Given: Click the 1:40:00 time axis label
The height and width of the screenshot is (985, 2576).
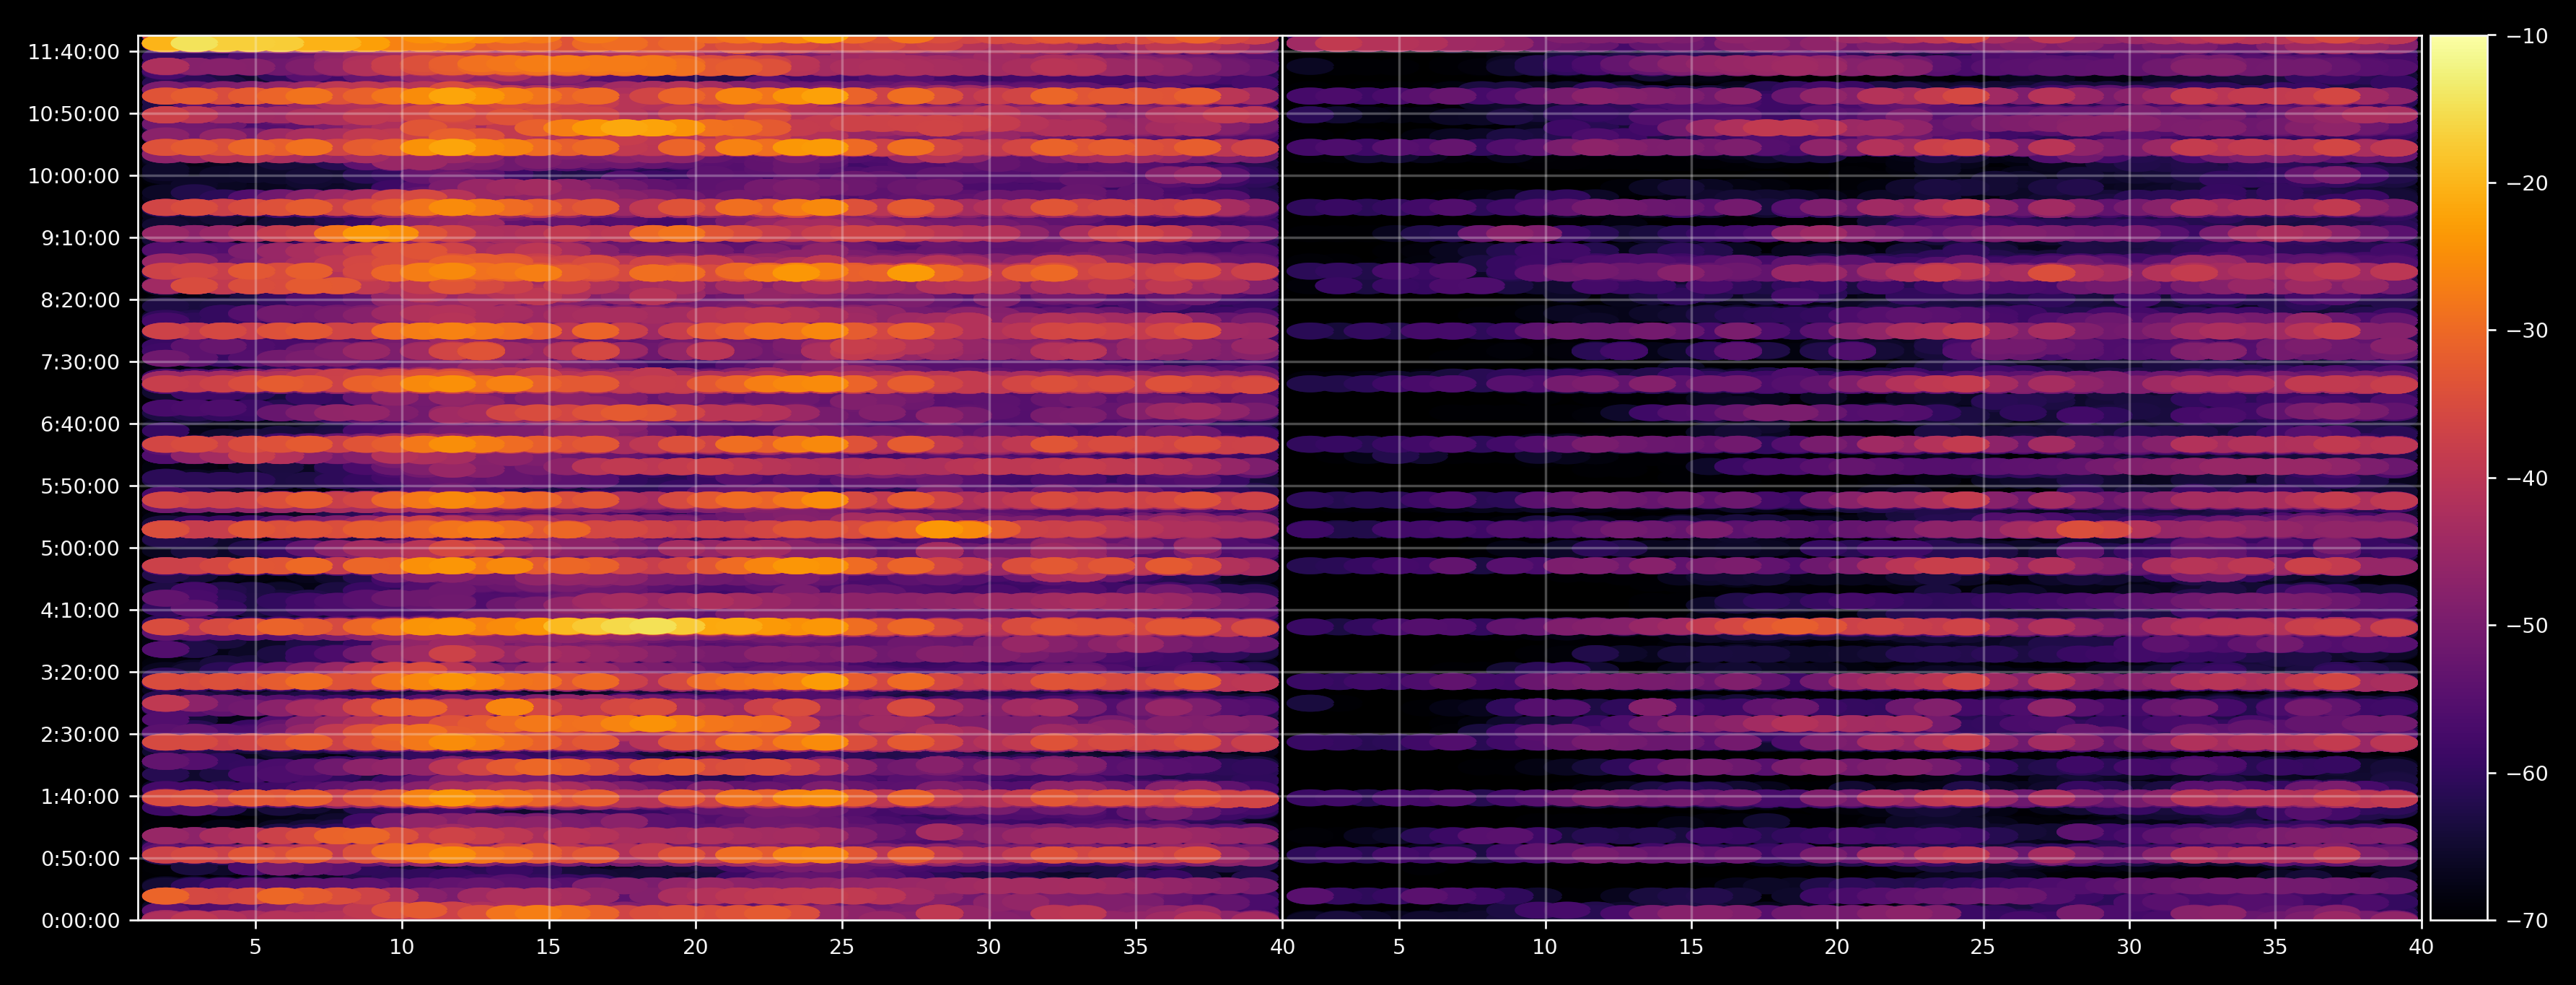Looking at the screenshot, I should click(x=80, y=796).
